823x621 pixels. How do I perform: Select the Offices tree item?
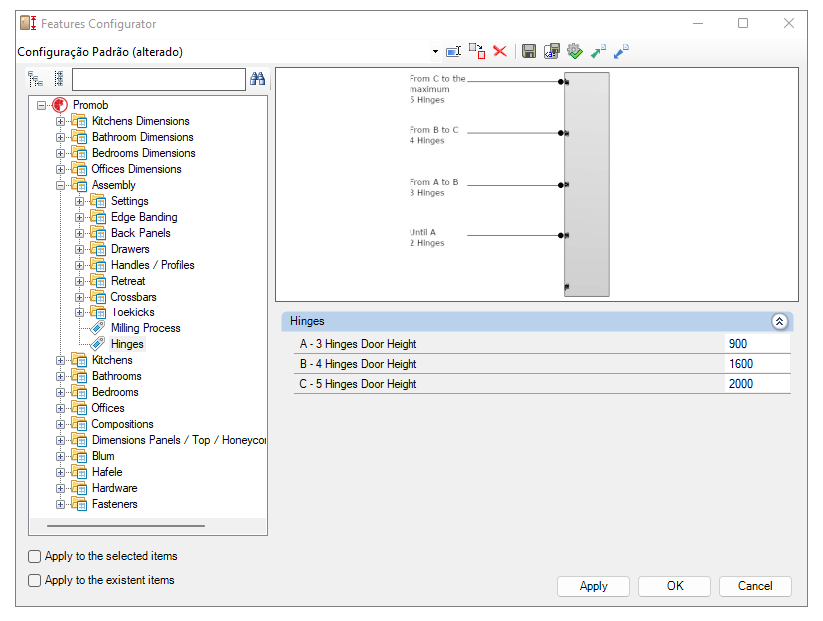tap(108, 408)
